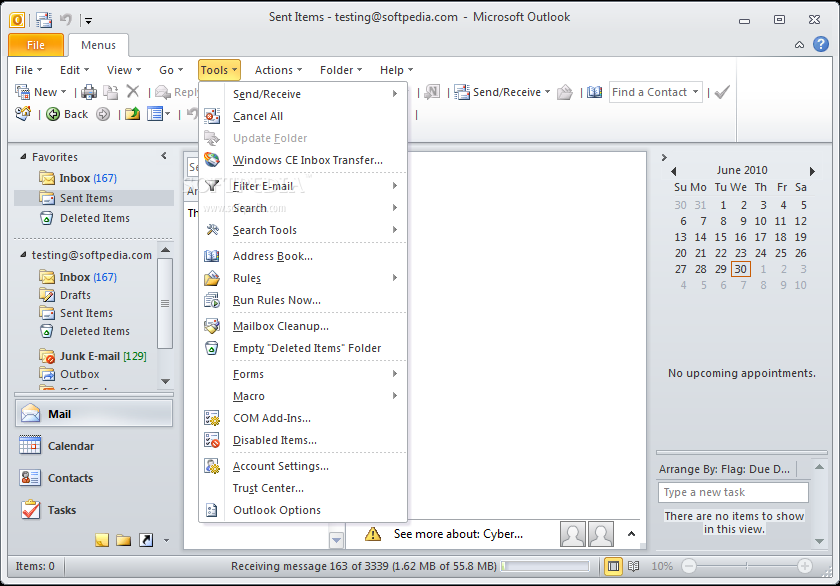Expand the People Pane caret
The image size is (840, 586).
click(631, 534)
